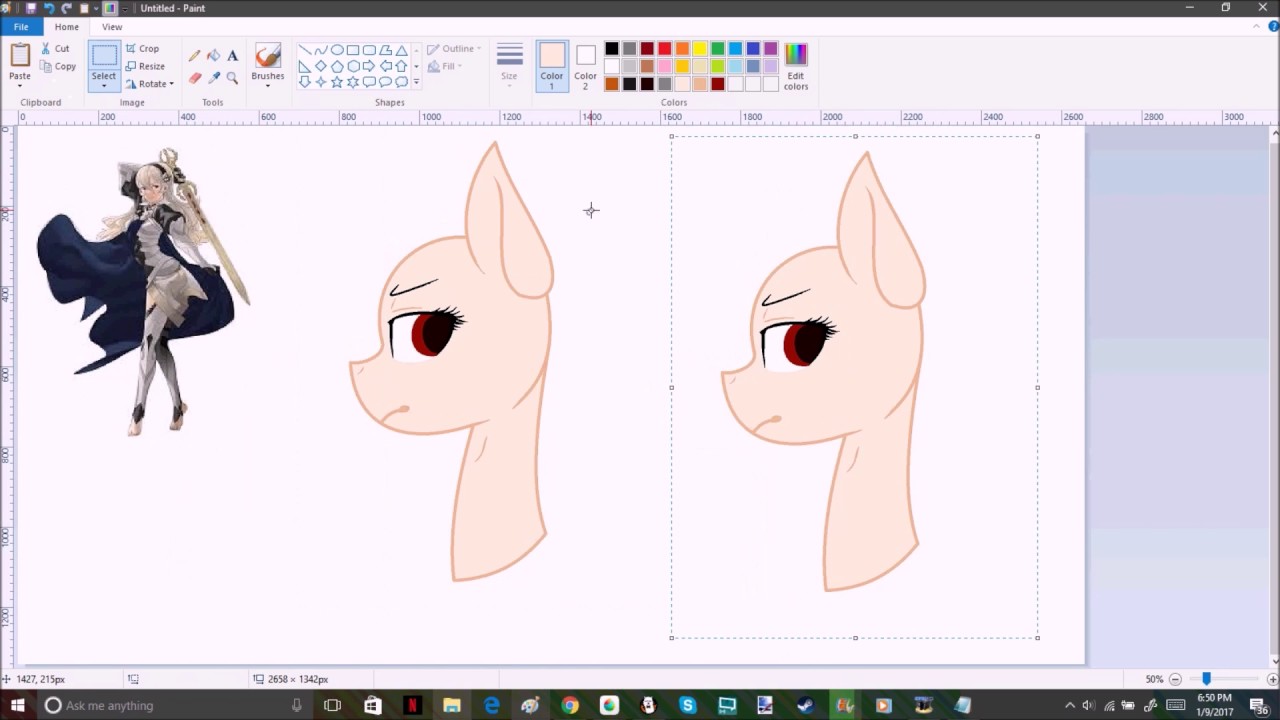Open Skype from the taskbar
Screen dimensions: 1280x720
click(x=687, y=705)
